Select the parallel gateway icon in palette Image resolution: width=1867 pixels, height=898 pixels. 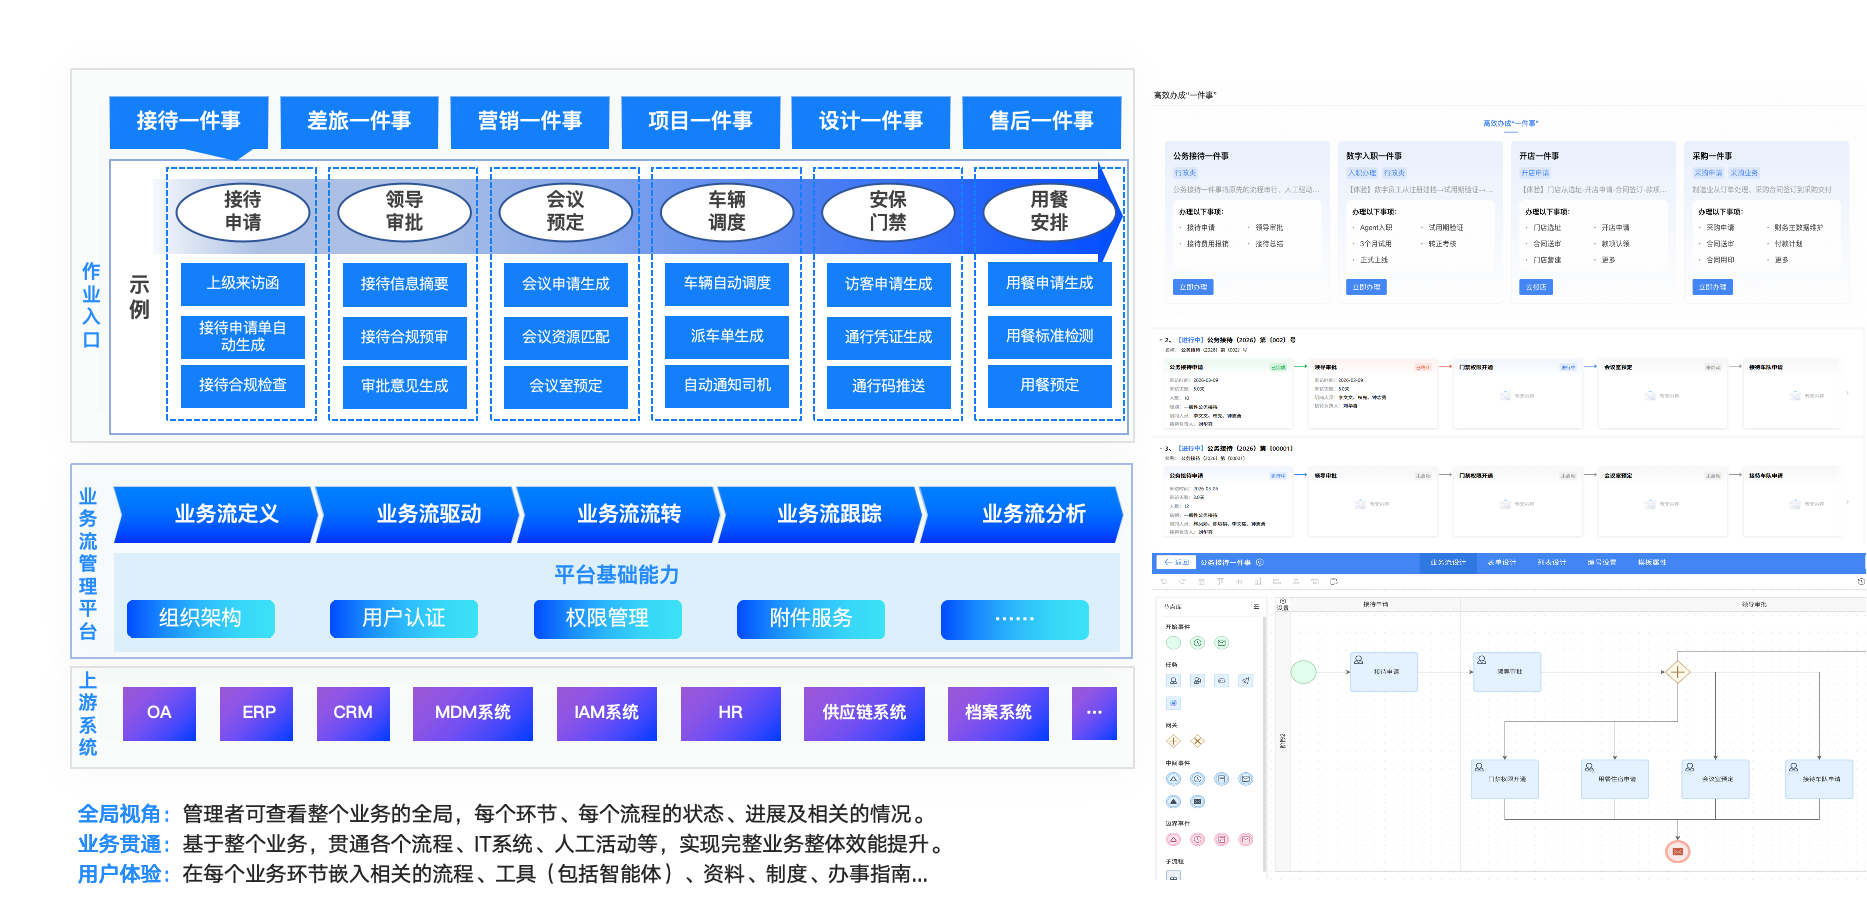(x=1173, y=741)
